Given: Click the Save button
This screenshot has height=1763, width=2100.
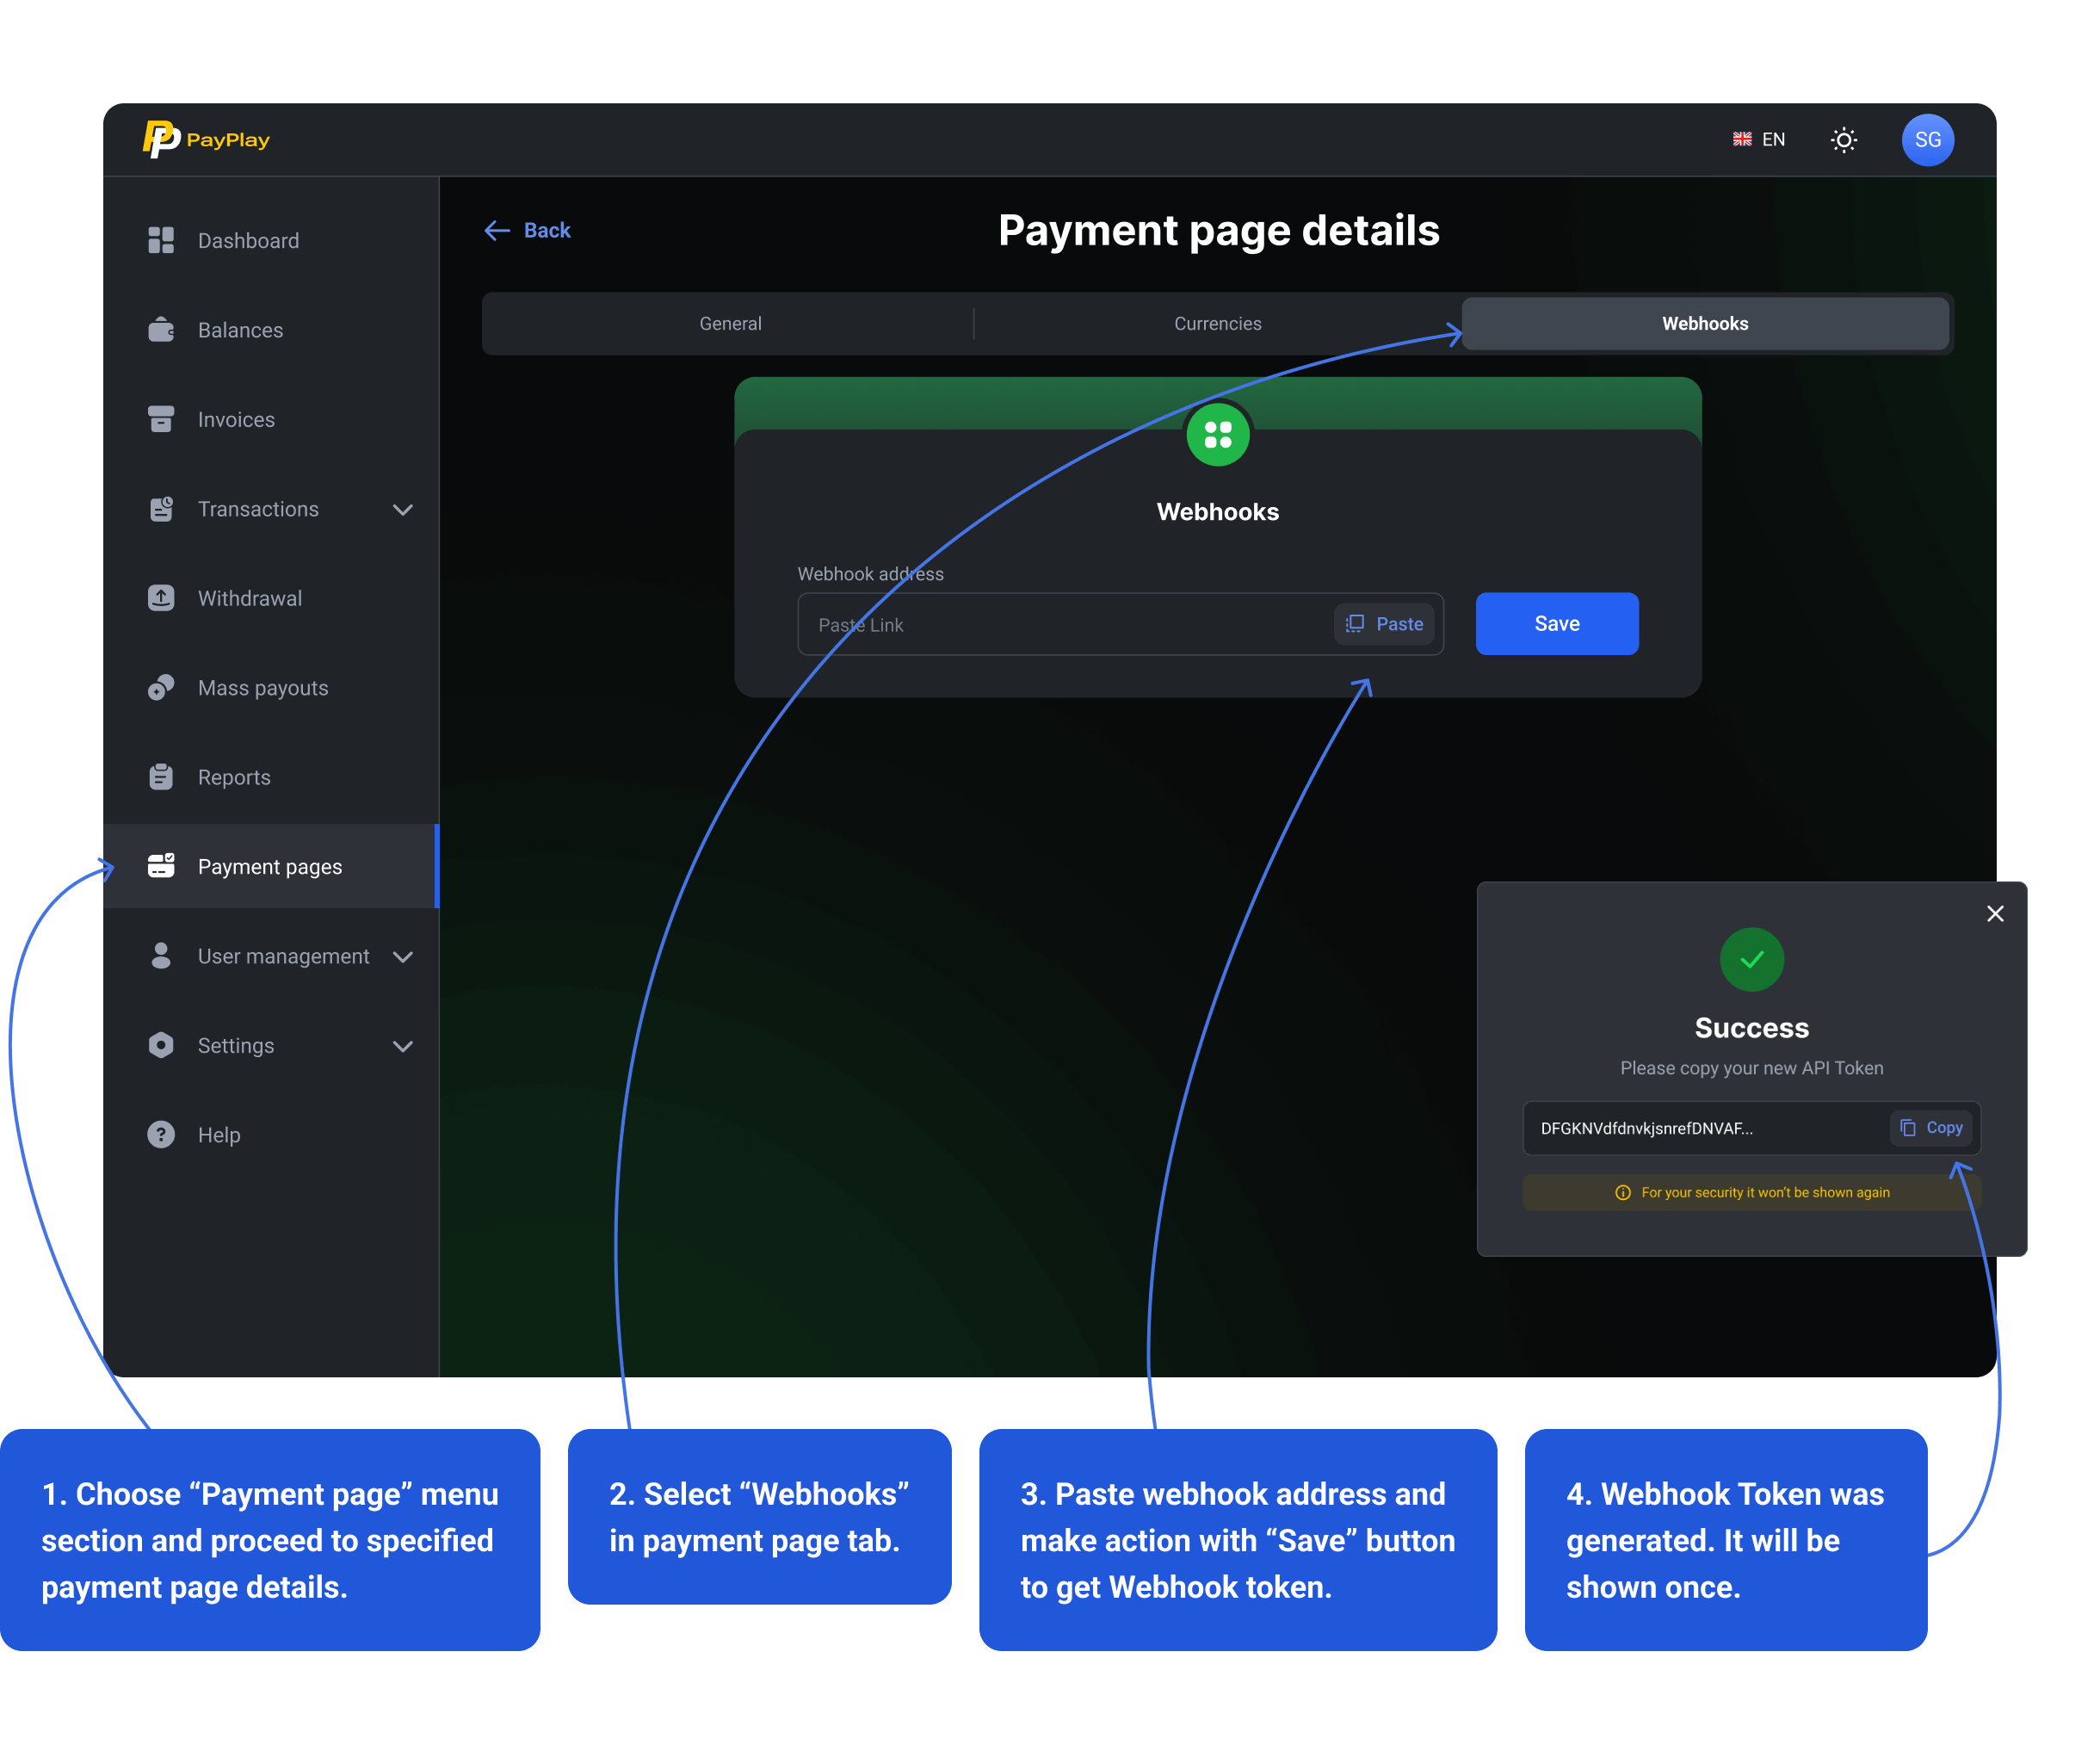Looking at the screenshot, I should tap(1556, 623).
